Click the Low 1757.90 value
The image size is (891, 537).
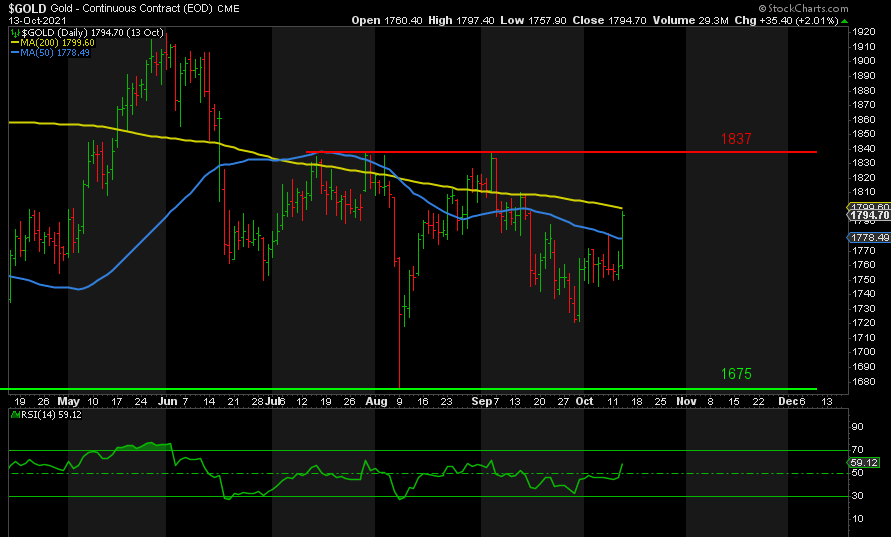(x=533, y=20)
